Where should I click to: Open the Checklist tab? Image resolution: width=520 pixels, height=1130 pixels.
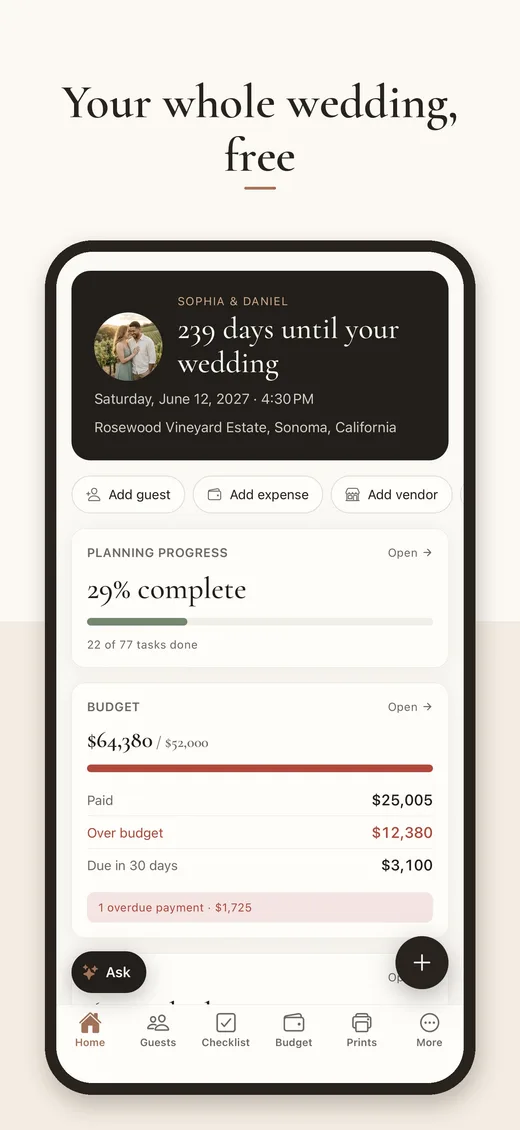pyautogui.click(x=225, y=1031)
